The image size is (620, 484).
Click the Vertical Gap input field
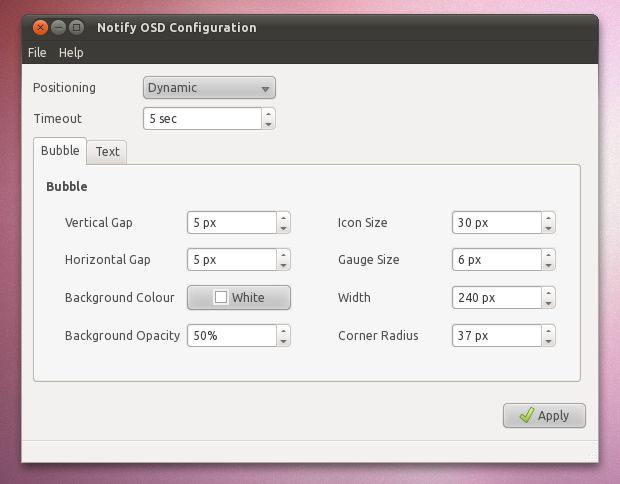click(232, 223)
